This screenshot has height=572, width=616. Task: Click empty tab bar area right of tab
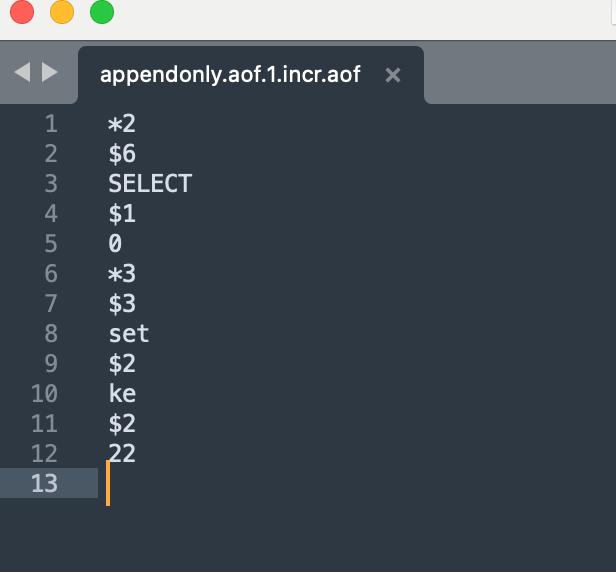click(x=521, y=73)
